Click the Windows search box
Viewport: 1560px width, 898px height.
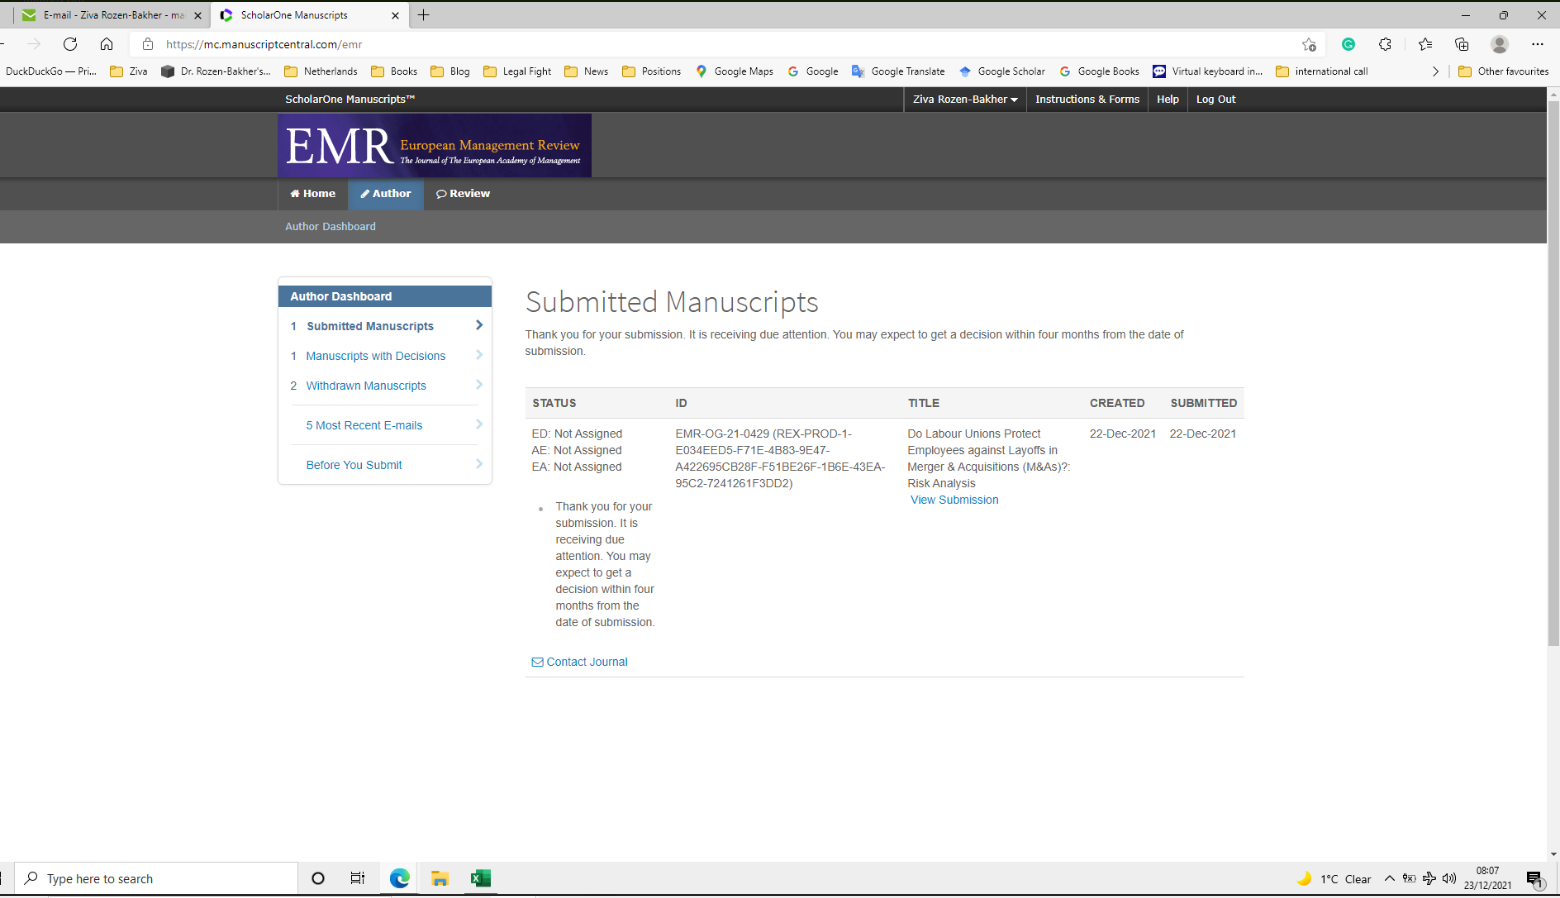[x=157, y=878]
